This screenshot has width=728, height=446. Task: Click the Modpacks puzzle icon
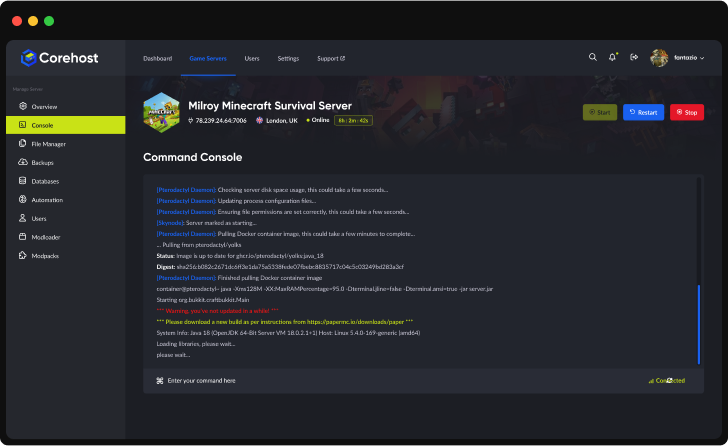[22, 255]
